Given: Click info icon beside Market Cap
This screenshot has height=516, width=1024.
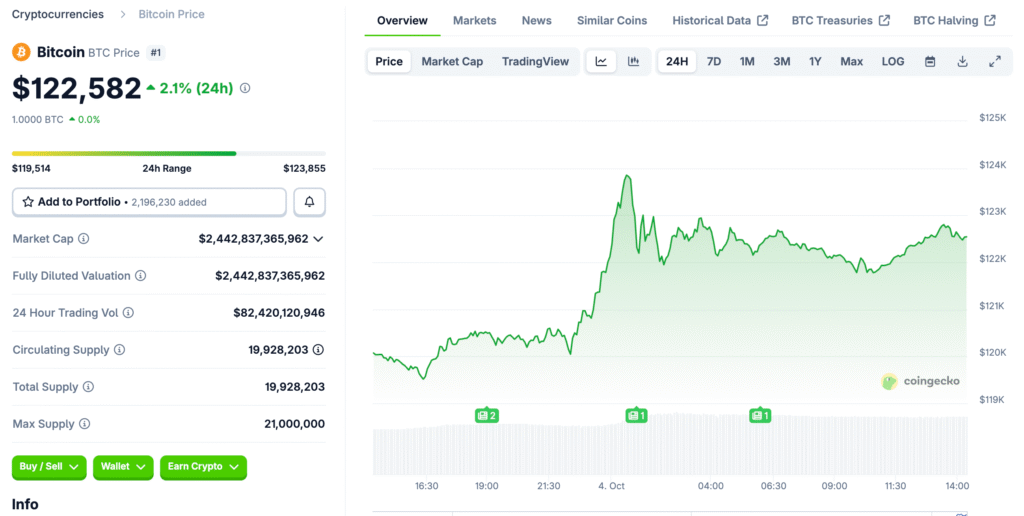Looking at the screenshot, I should click(x=84, y=239).
